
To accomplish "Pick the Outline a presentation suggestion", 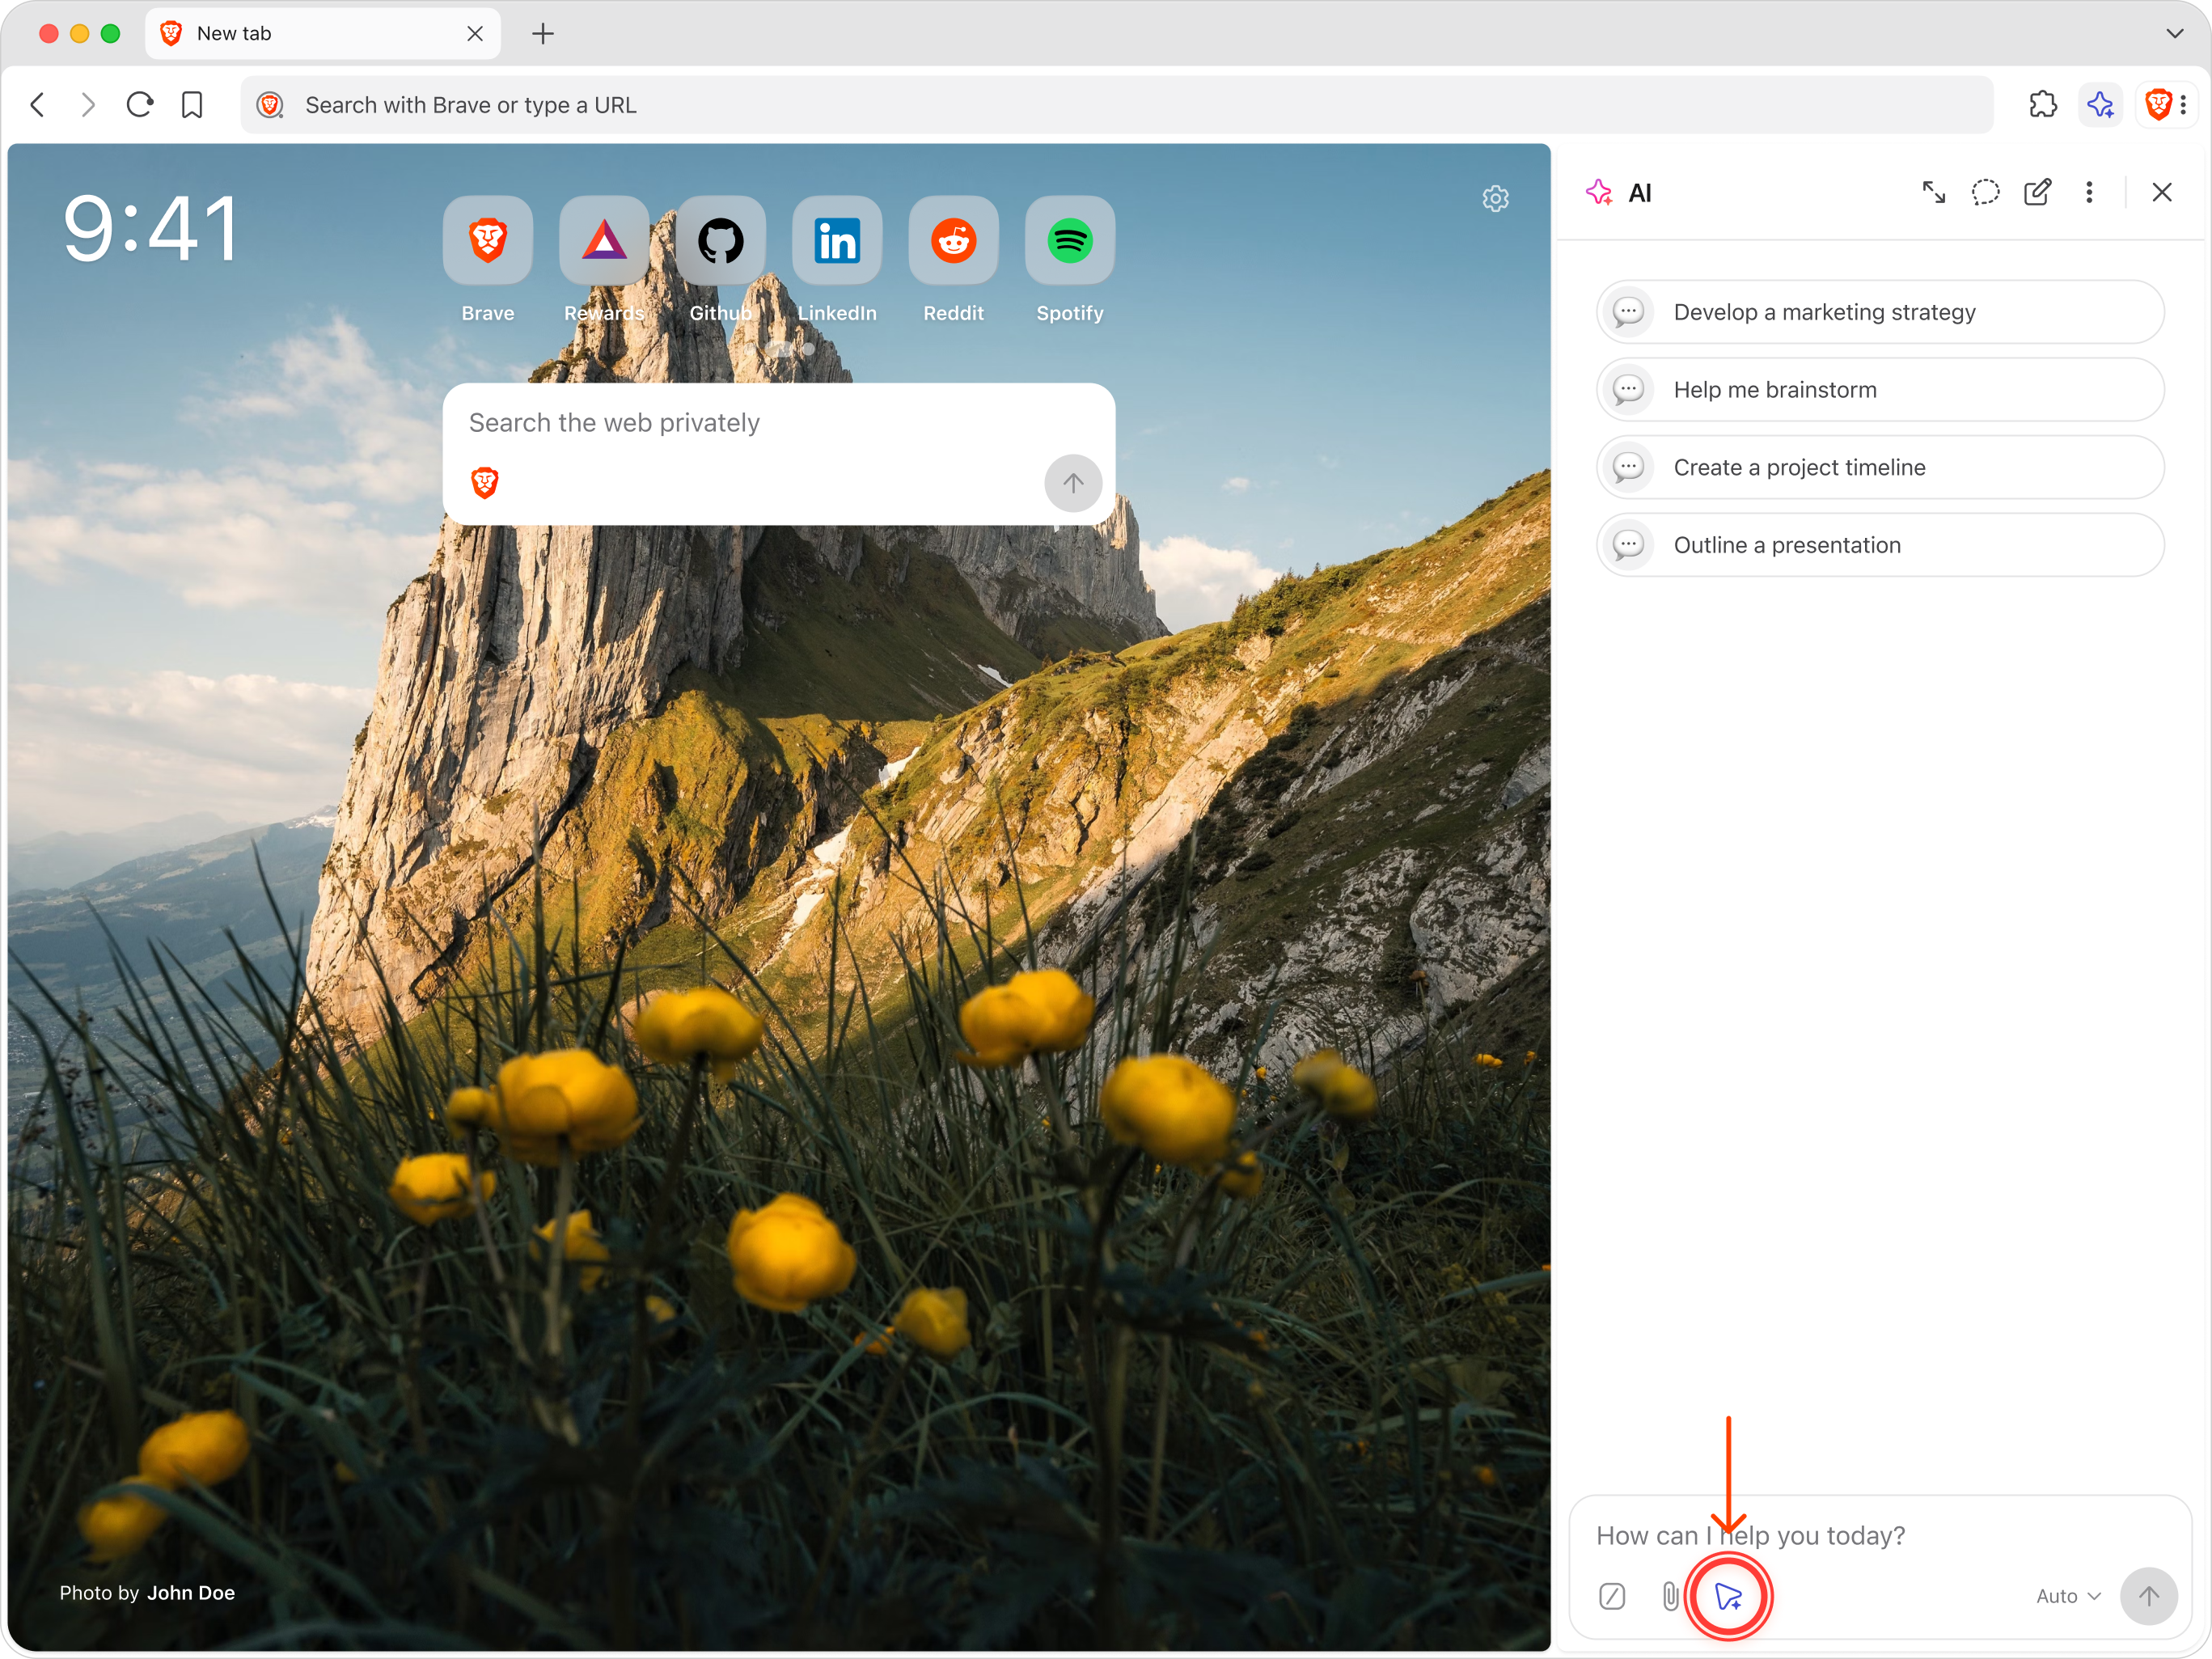I will [1880, 545].
